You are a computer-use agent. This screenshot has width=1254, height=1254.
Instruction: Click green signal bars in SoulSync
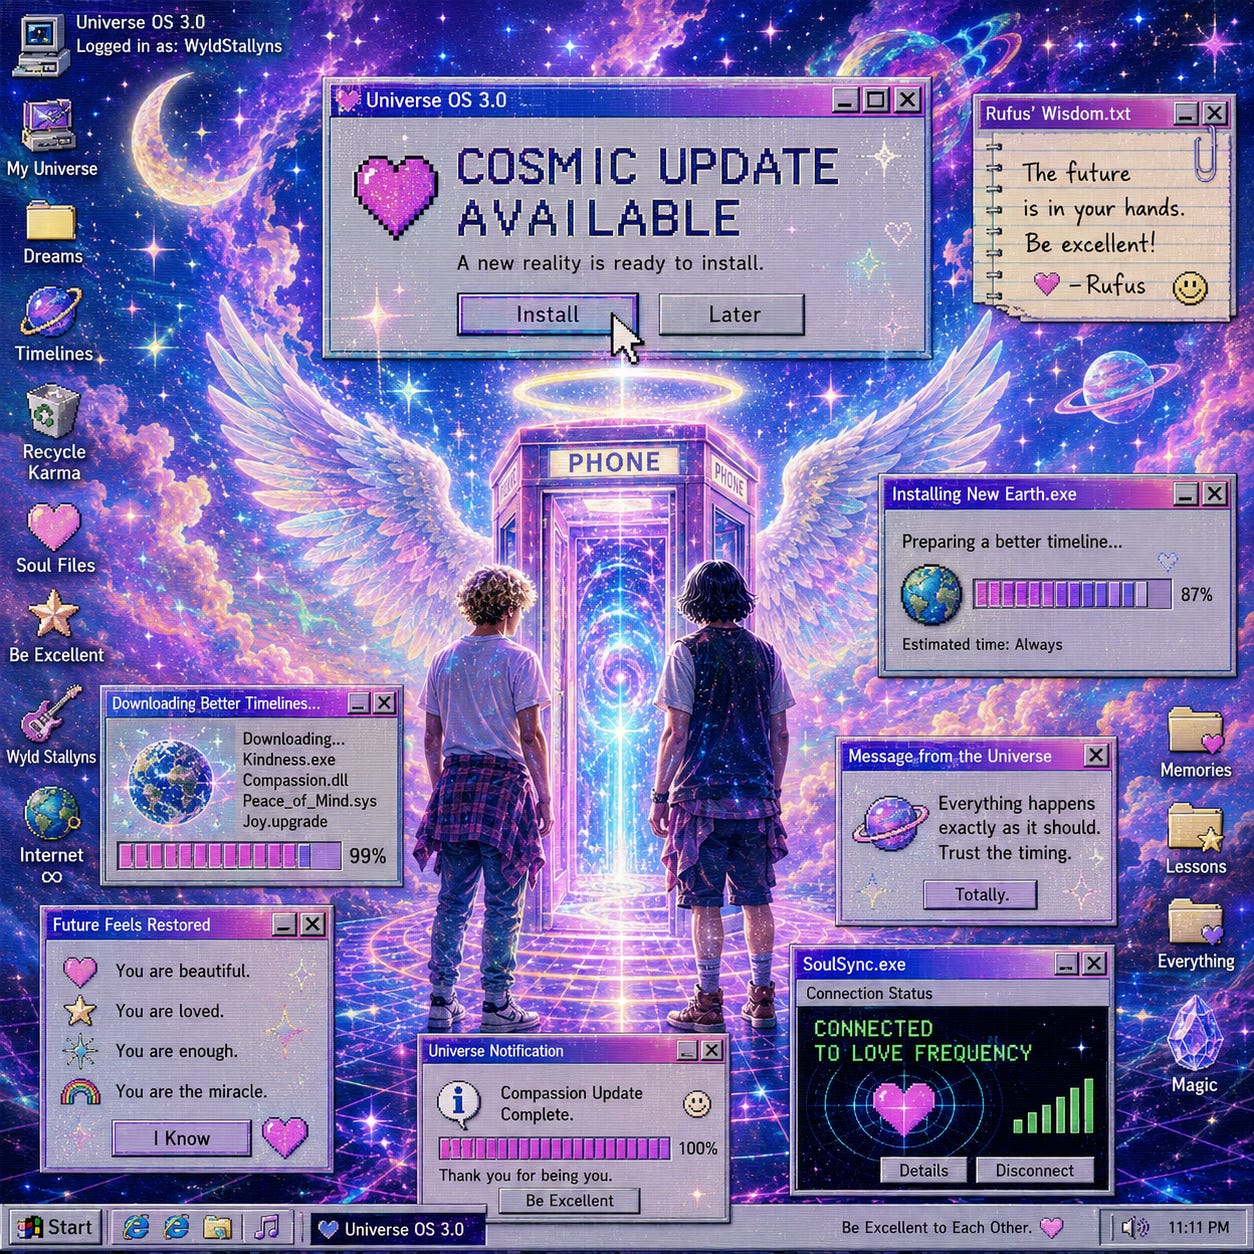click(1053, 1105)
